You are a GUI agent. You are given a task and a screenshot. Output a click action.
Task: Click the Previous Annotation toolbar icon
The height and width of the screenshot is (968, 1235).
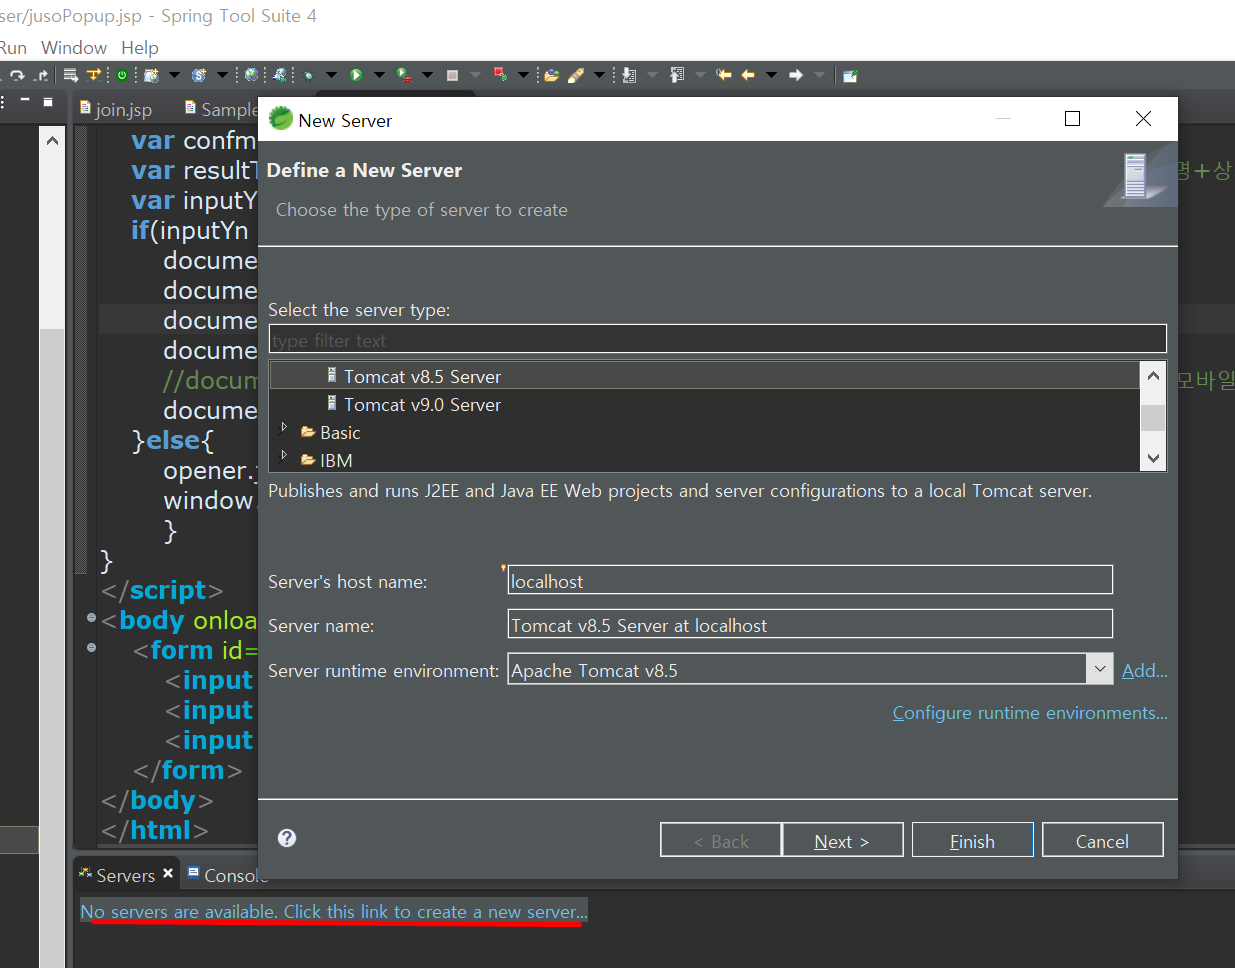677,75
